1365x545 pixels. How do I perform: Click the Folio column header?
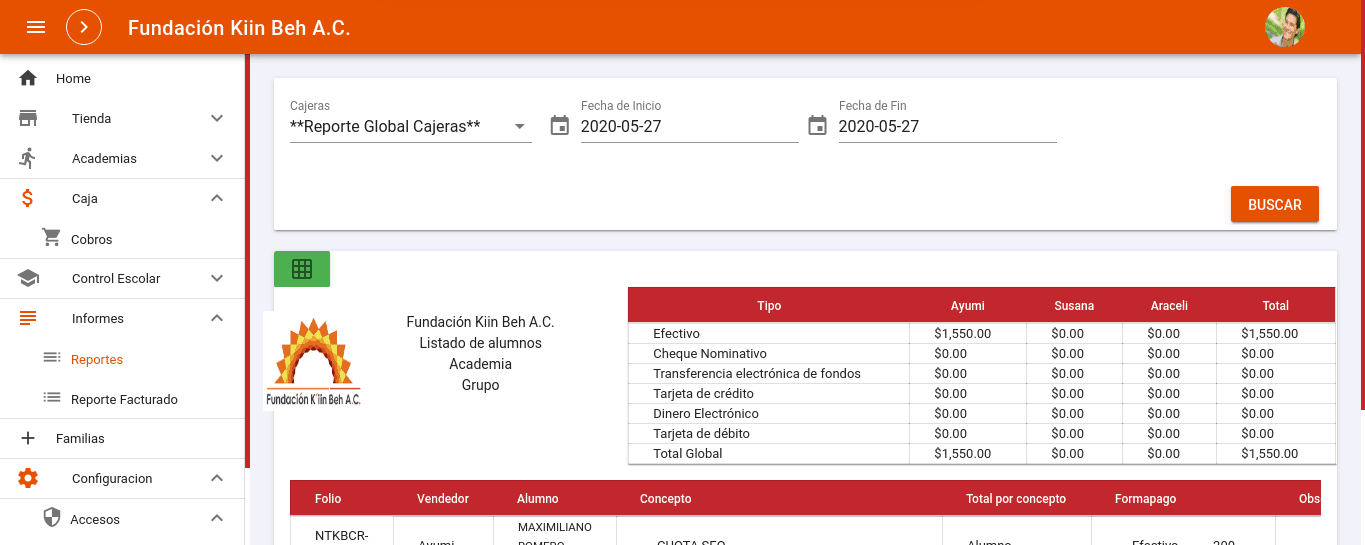coord(328,498)
